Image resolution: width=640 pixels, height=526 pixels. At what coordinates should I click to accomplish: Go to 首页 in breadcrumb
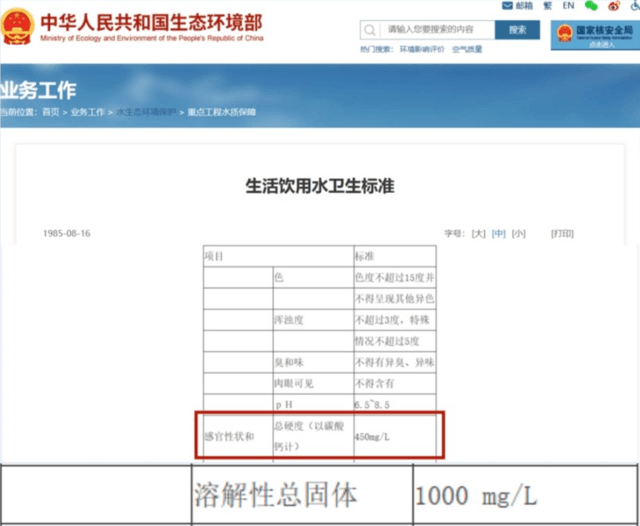[x=51, y=112]
